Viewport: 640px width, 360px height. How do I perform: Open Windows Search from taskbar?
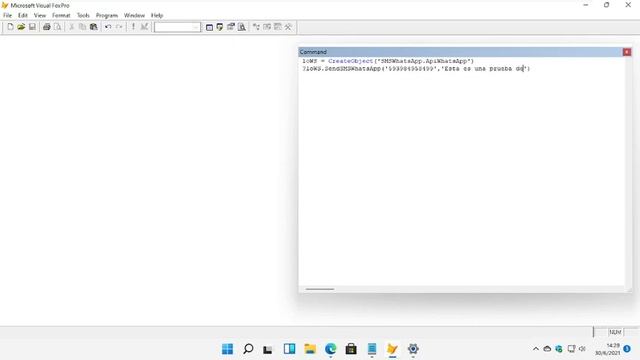pos(248,349)
